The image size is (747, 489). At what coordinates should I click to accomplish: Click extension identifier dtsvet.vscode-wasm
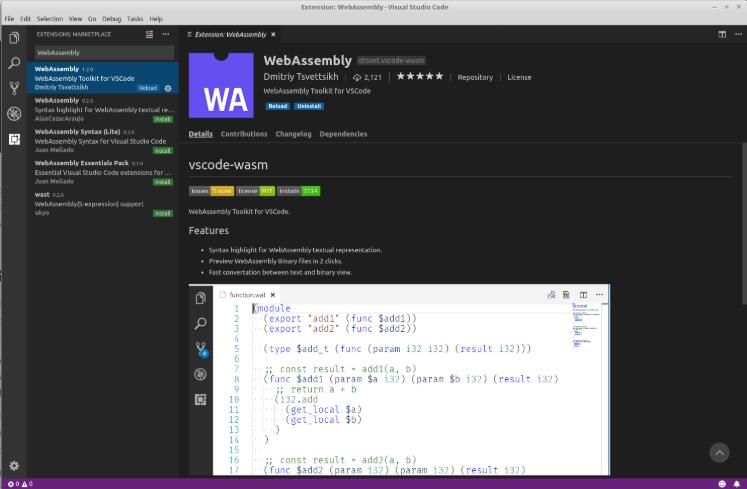pyautogui.click(x=391, y=61)
